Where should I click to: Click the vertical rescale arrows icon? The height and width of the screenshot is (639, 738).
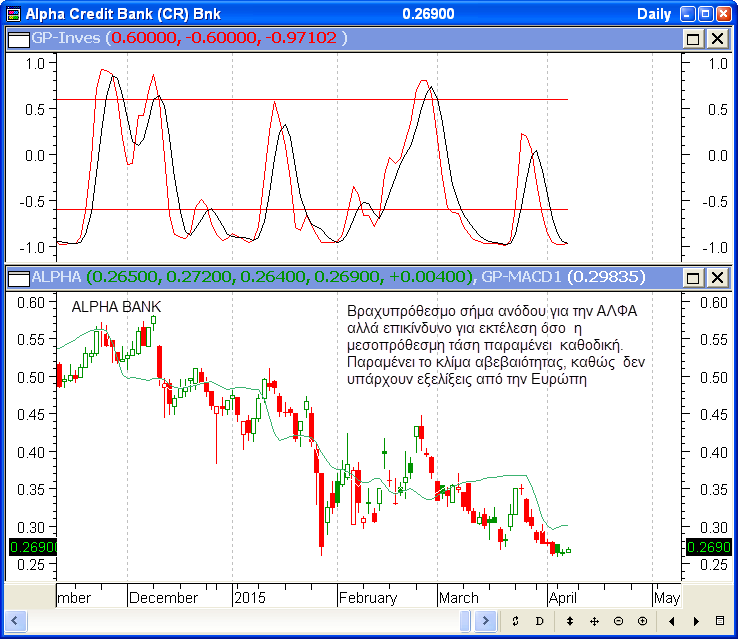click(570, 621)
